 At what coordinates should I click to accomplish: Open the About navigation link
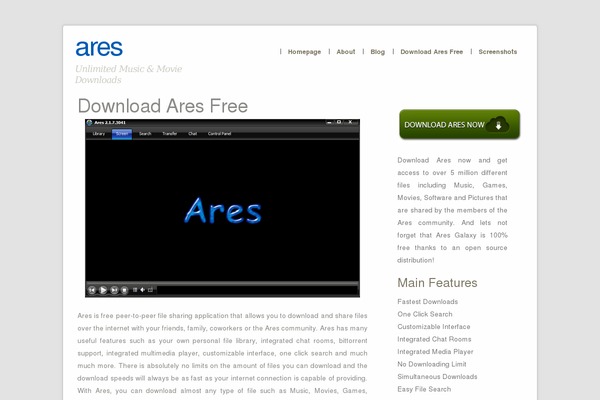coord(346,52)
